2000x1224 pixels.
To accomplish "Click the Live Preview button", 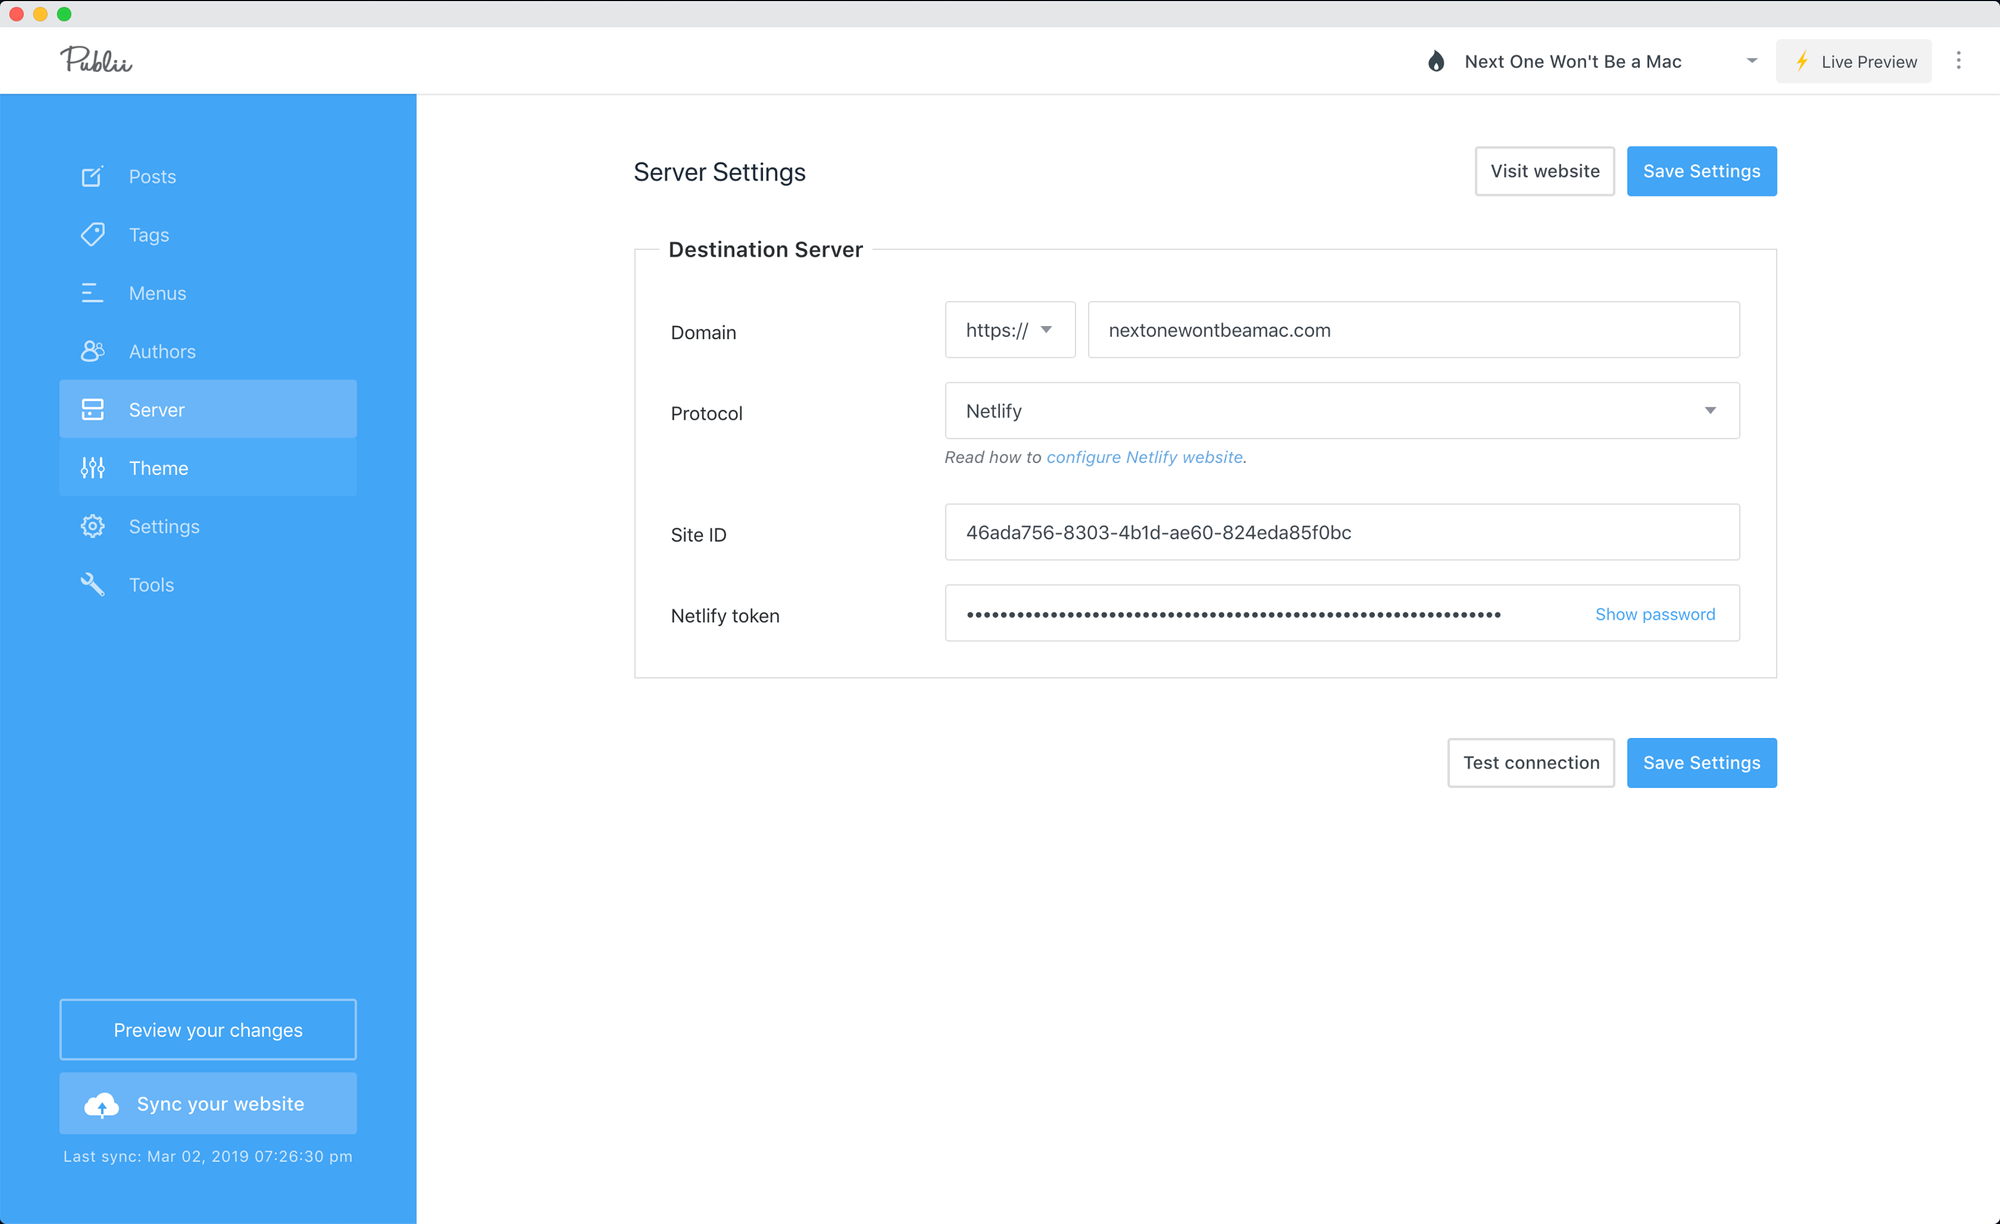I will click(x=1854, y=61).
